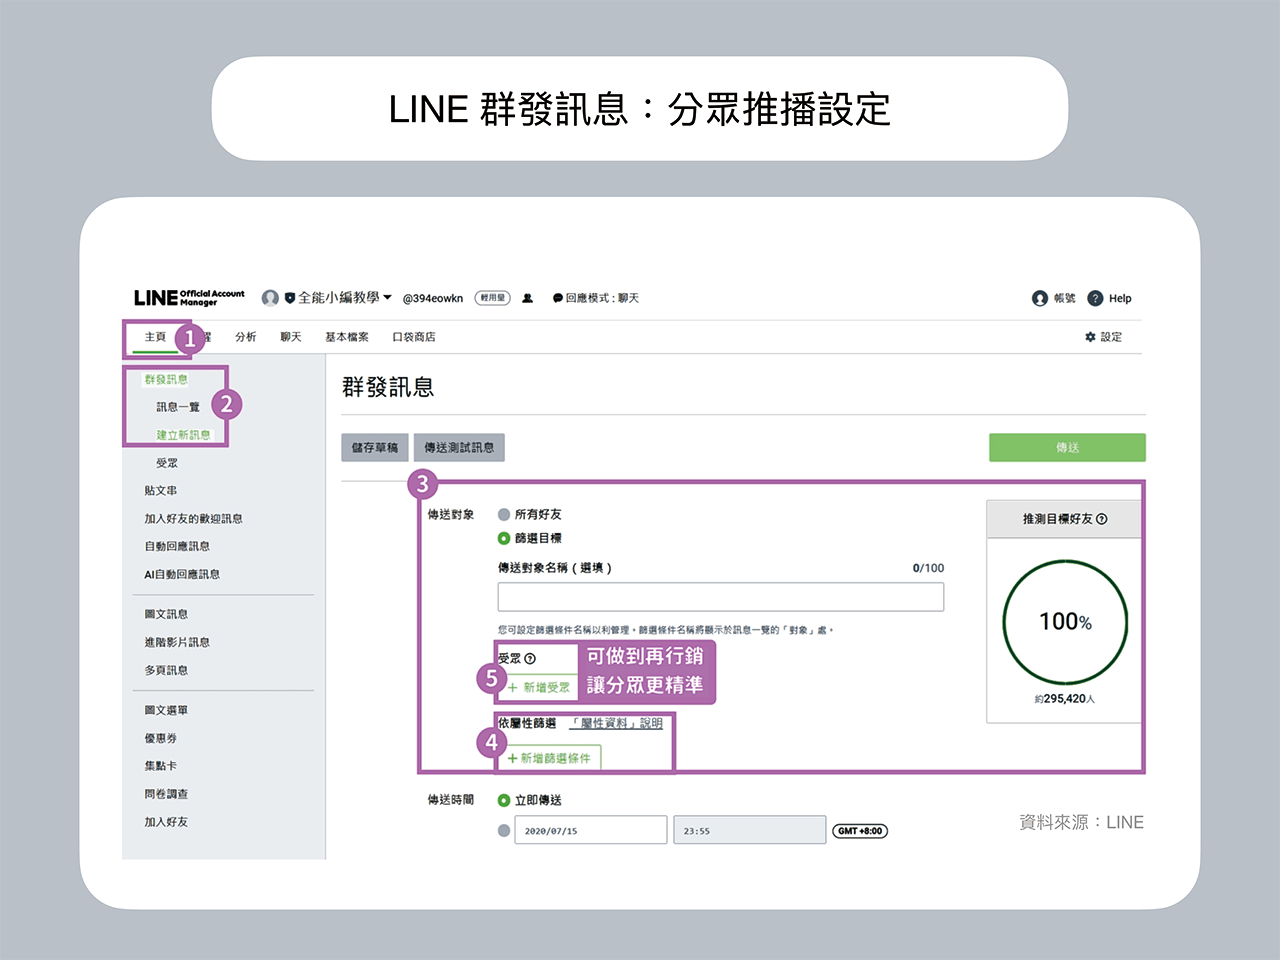The height and width of the screenshot is (960, 1280).
Task: Click the 輕用量 plan badge
Action: pyautogui.click(x=492, y=298)
